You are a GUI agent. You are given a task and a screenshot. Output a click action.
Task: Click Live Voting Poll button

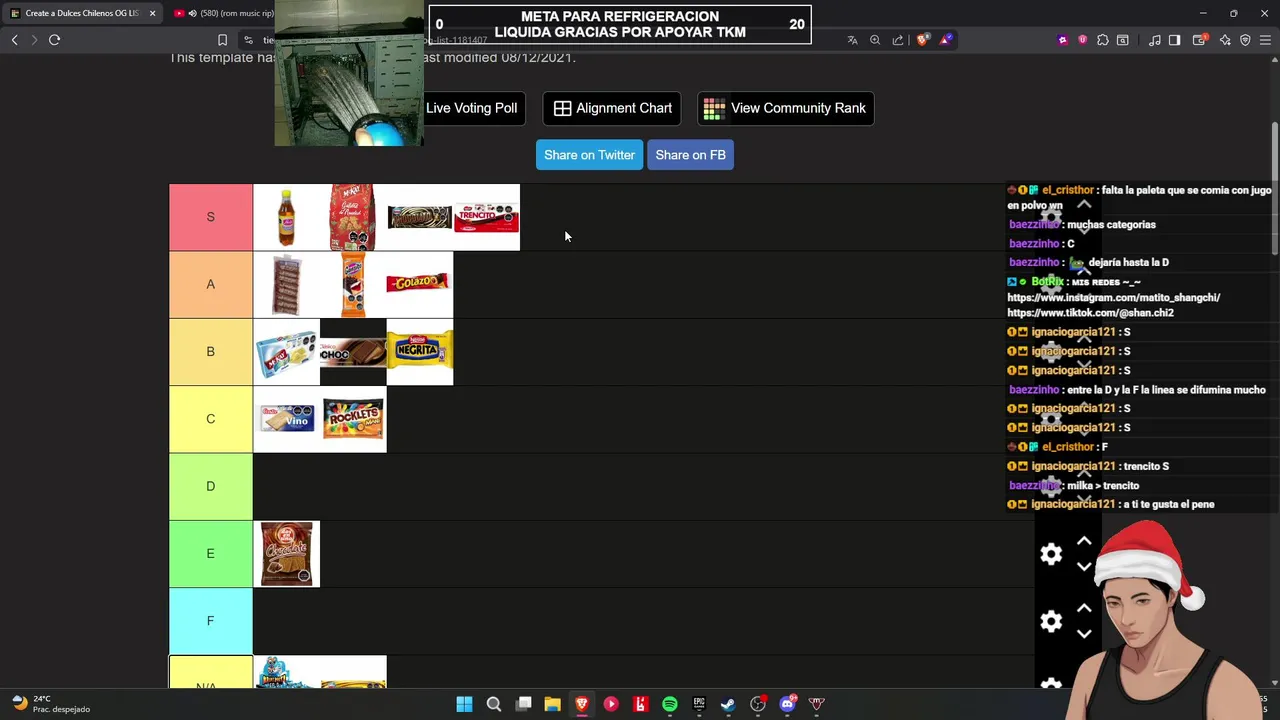[x=471, y=108]
